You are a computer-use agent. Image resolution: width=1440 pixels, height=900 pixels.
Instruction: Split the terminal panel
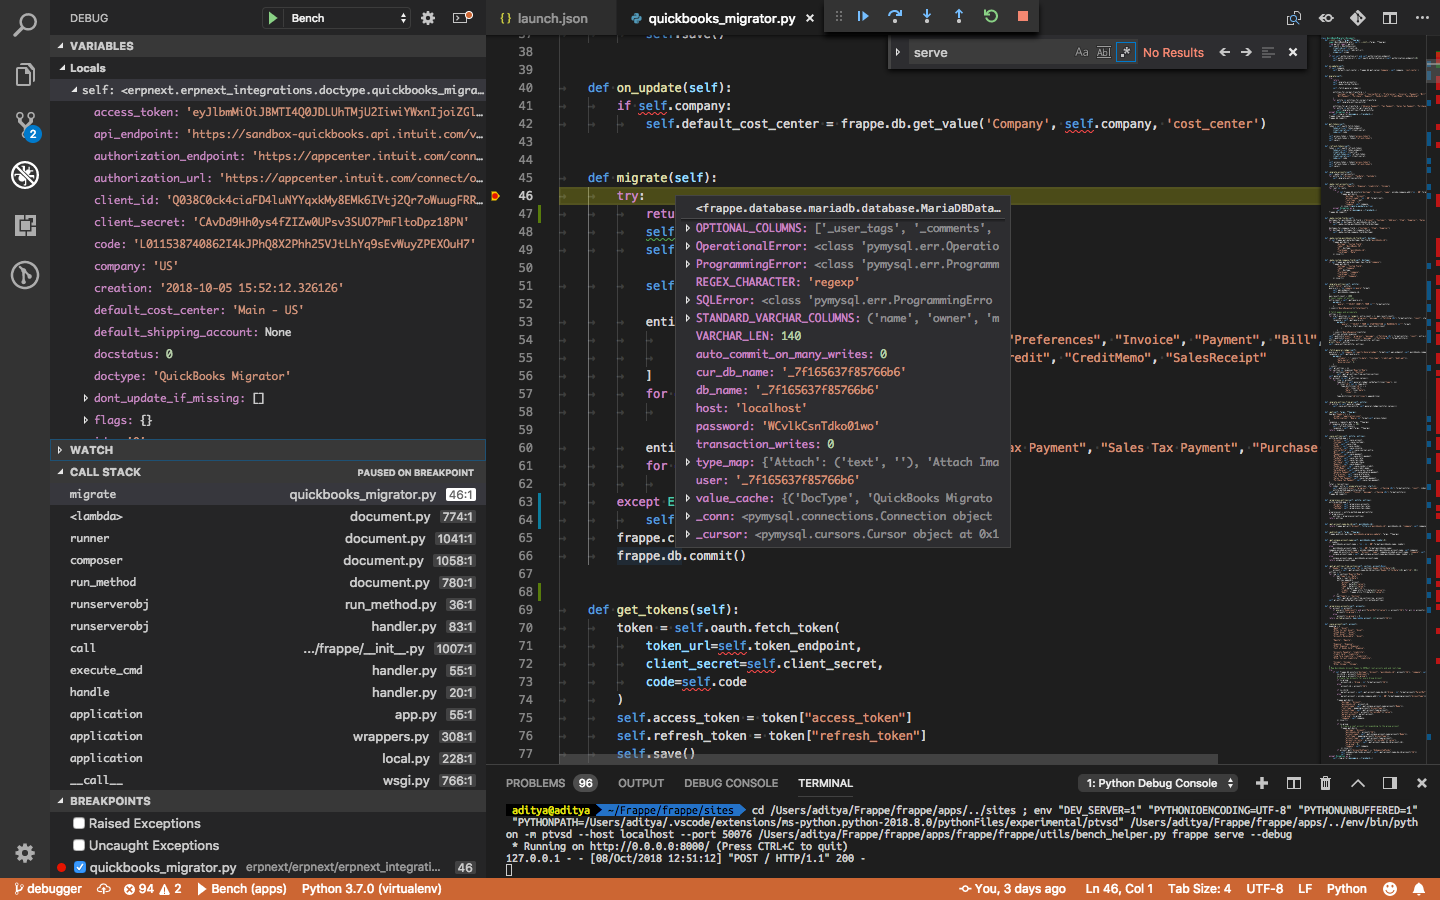tap(1294, 783)
